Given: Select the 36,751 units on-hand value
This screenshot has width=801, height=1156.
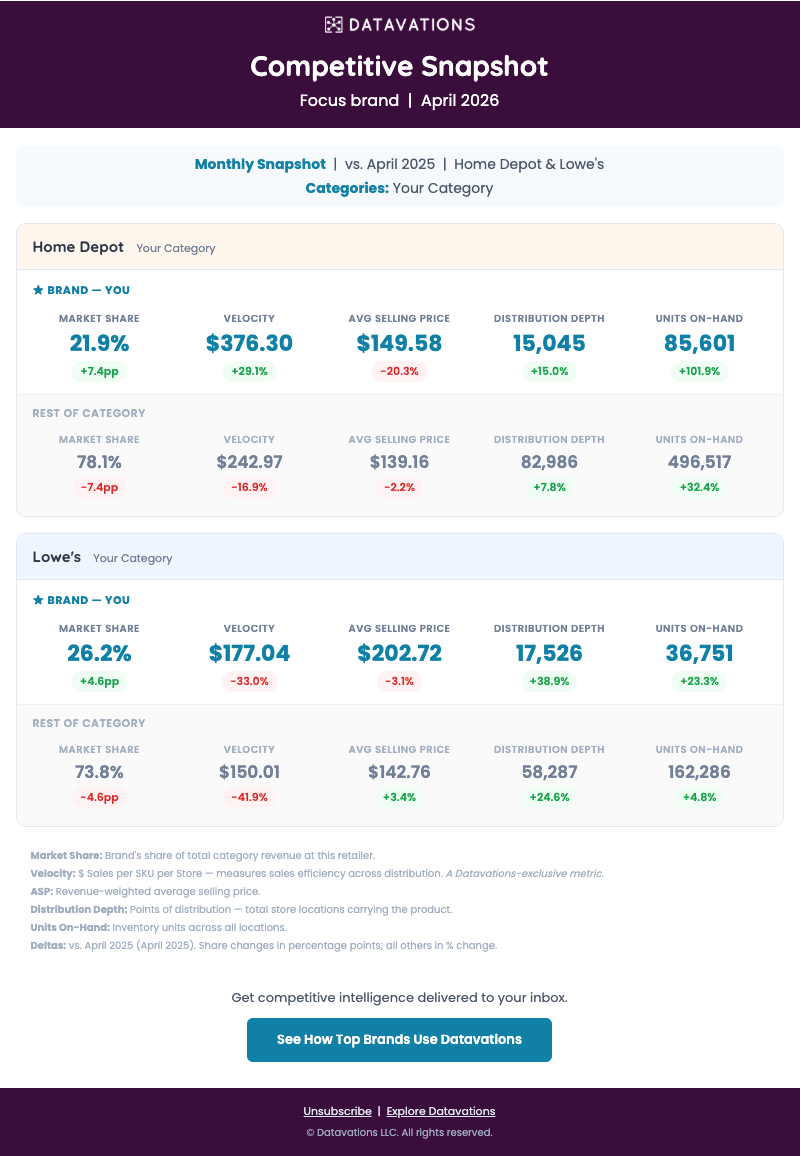Looking at the screenshot, I should 699,653.
